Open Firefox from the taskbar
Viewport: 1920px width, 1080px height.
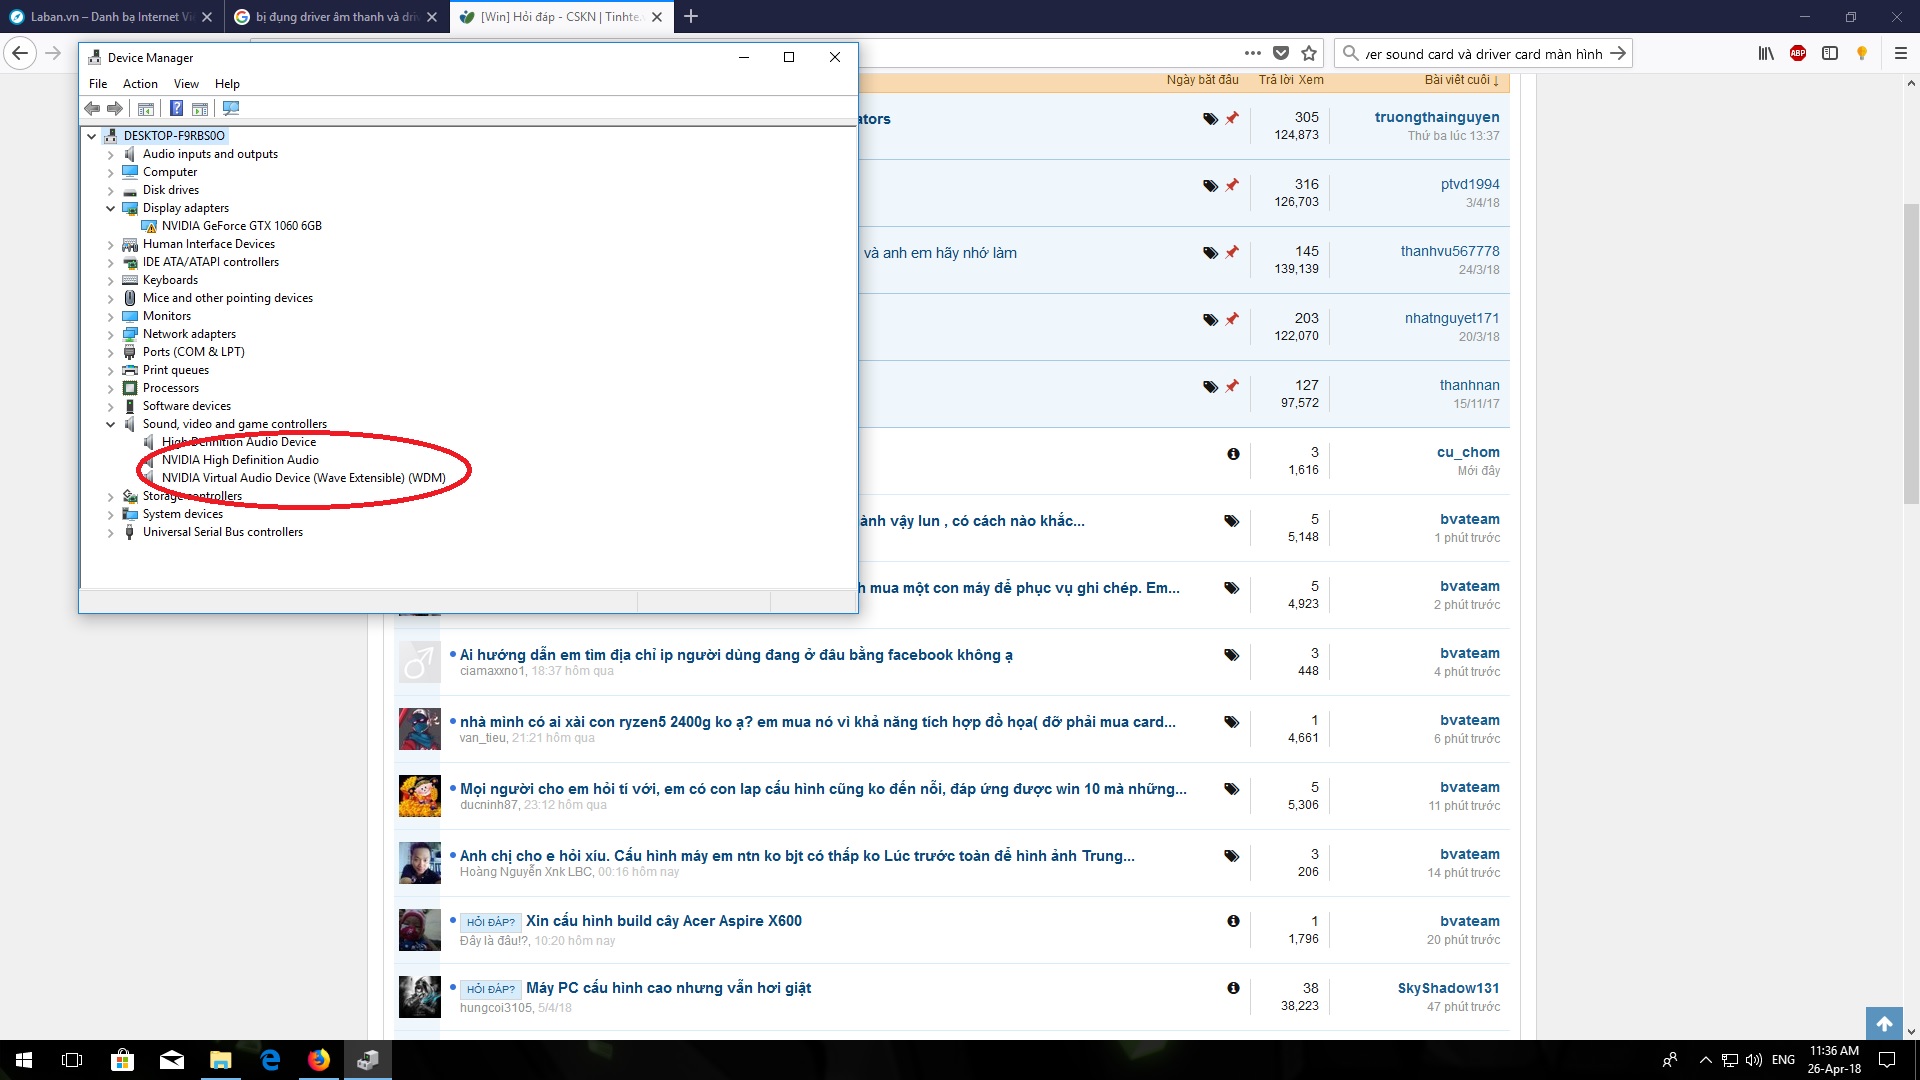pyautogui.click(x=319, y=1060)
